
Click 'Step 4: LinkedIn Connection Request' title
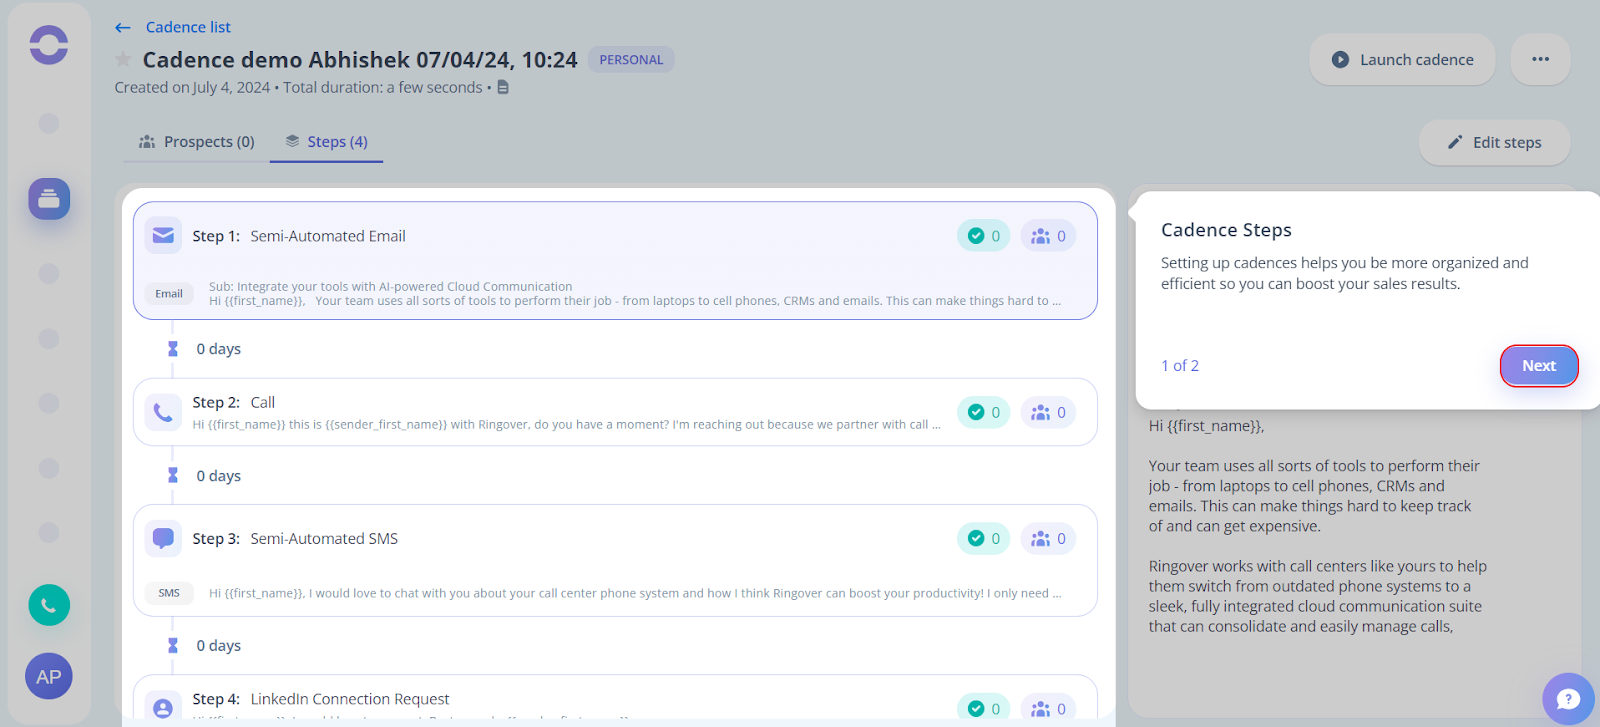321,699
